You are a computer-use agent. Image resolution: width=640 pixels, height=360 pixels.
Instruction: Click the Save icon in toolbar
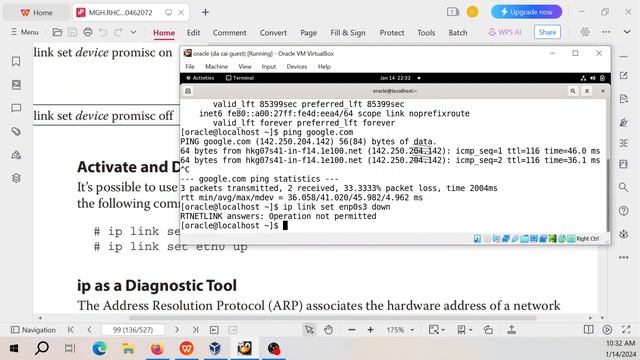pos(72,32)
